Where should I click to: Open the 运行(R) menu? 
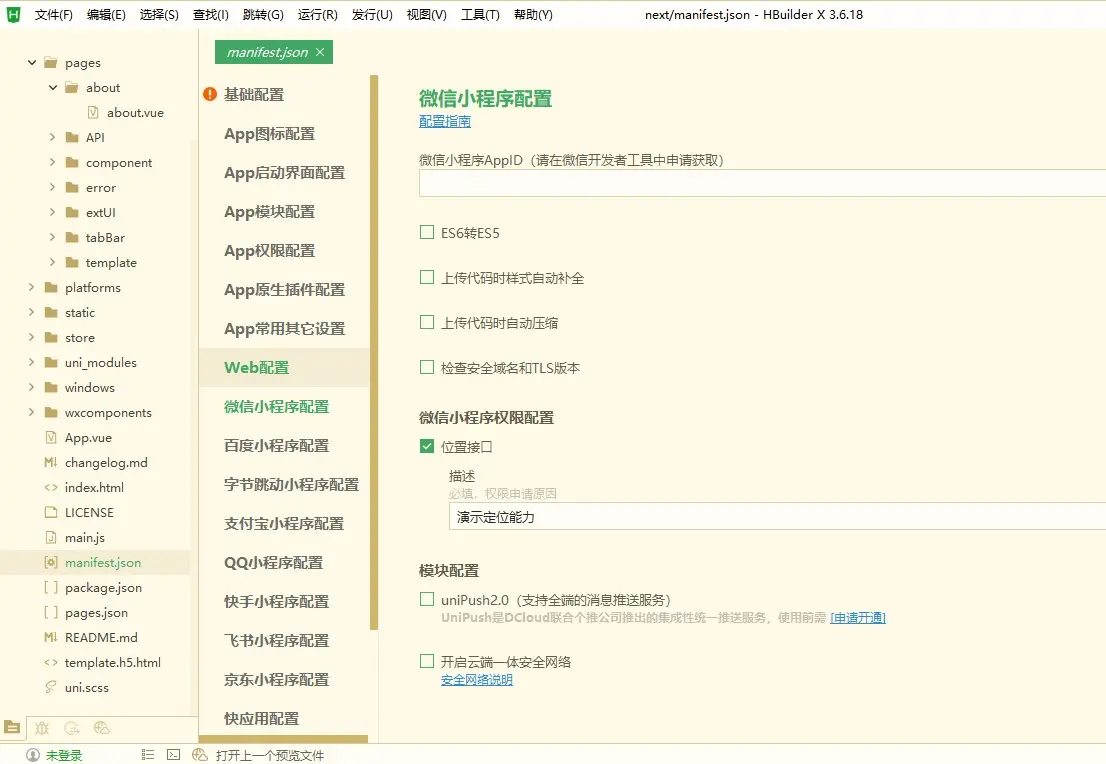317,15
